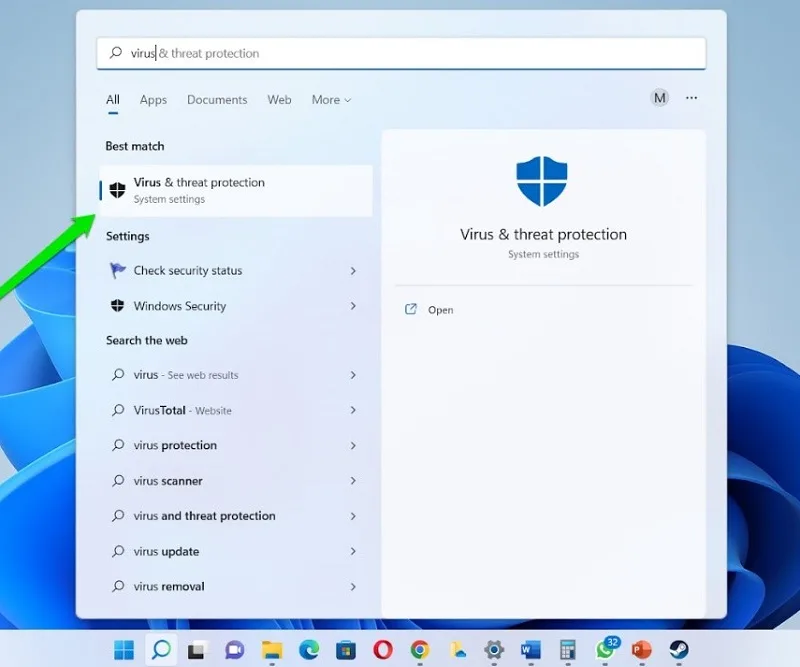Open the Calculator taskbar icon
Viewport: 800px width, 667px height.
click(x=568, y=650)
